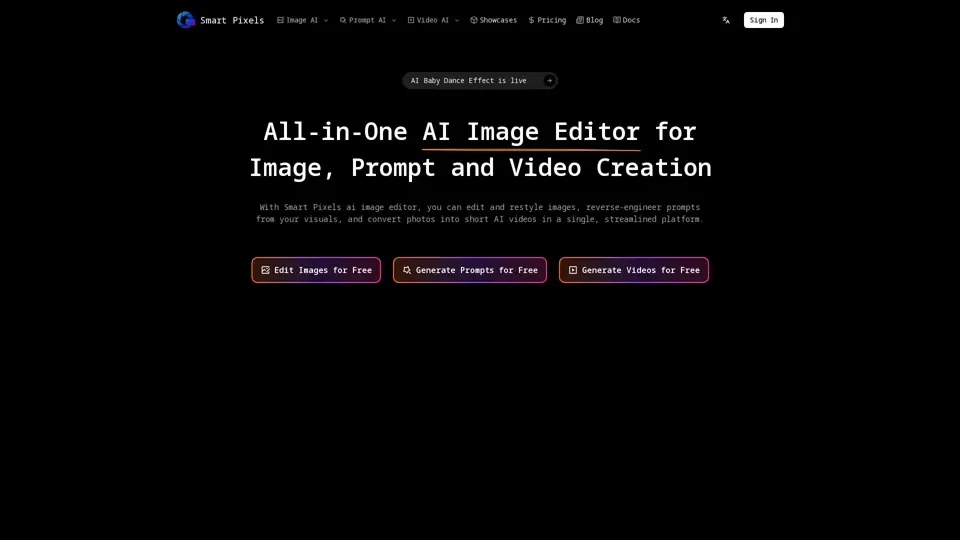
Task: Click Generate Videos for Free button
Action: [x=634, y=270]
